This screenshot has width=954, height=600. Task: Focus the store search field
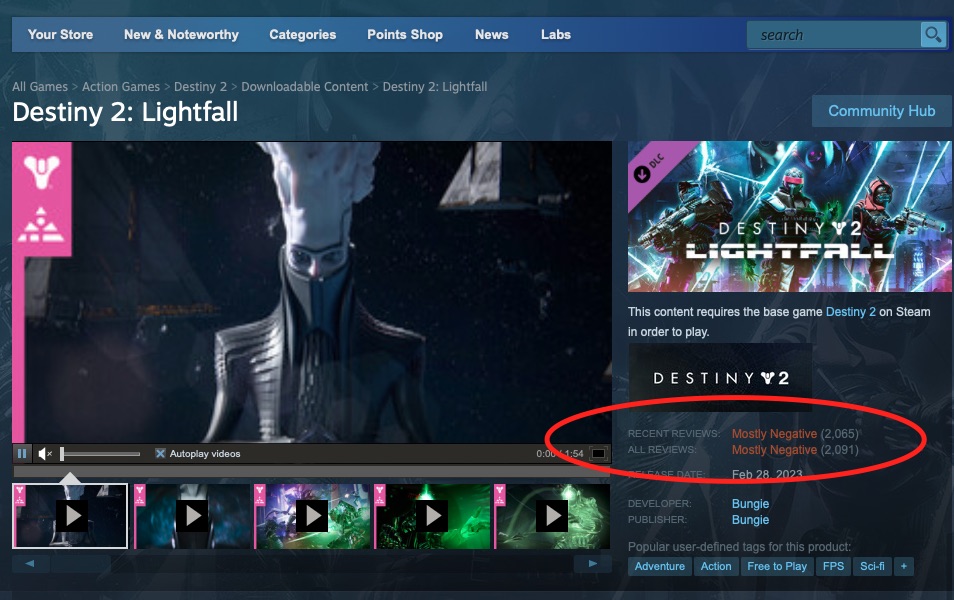[x=834, y=35]
